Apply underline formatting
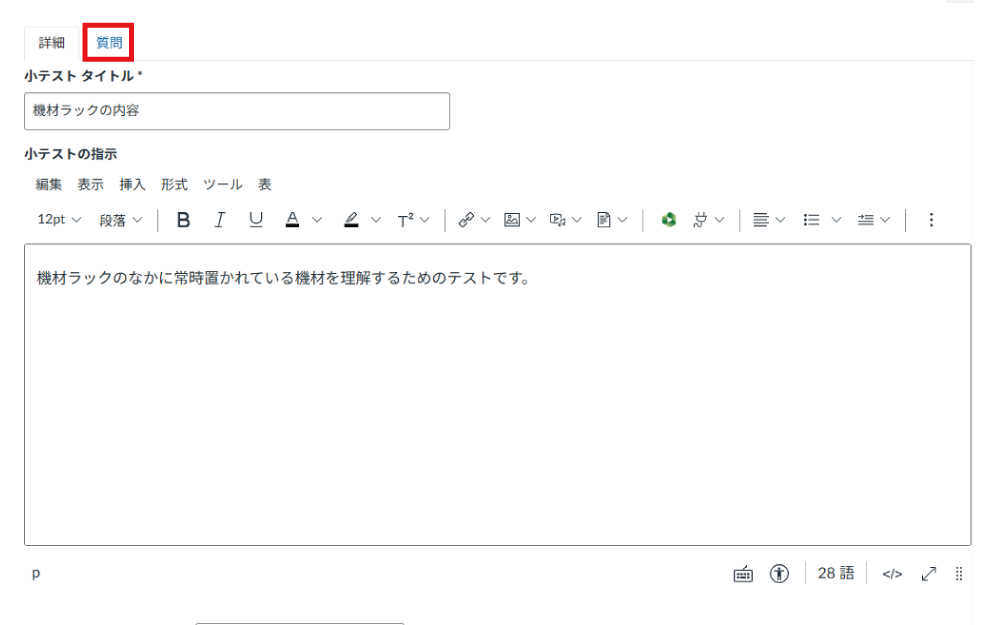This screenshot has height=625, width=1000. tap(255, 219)
